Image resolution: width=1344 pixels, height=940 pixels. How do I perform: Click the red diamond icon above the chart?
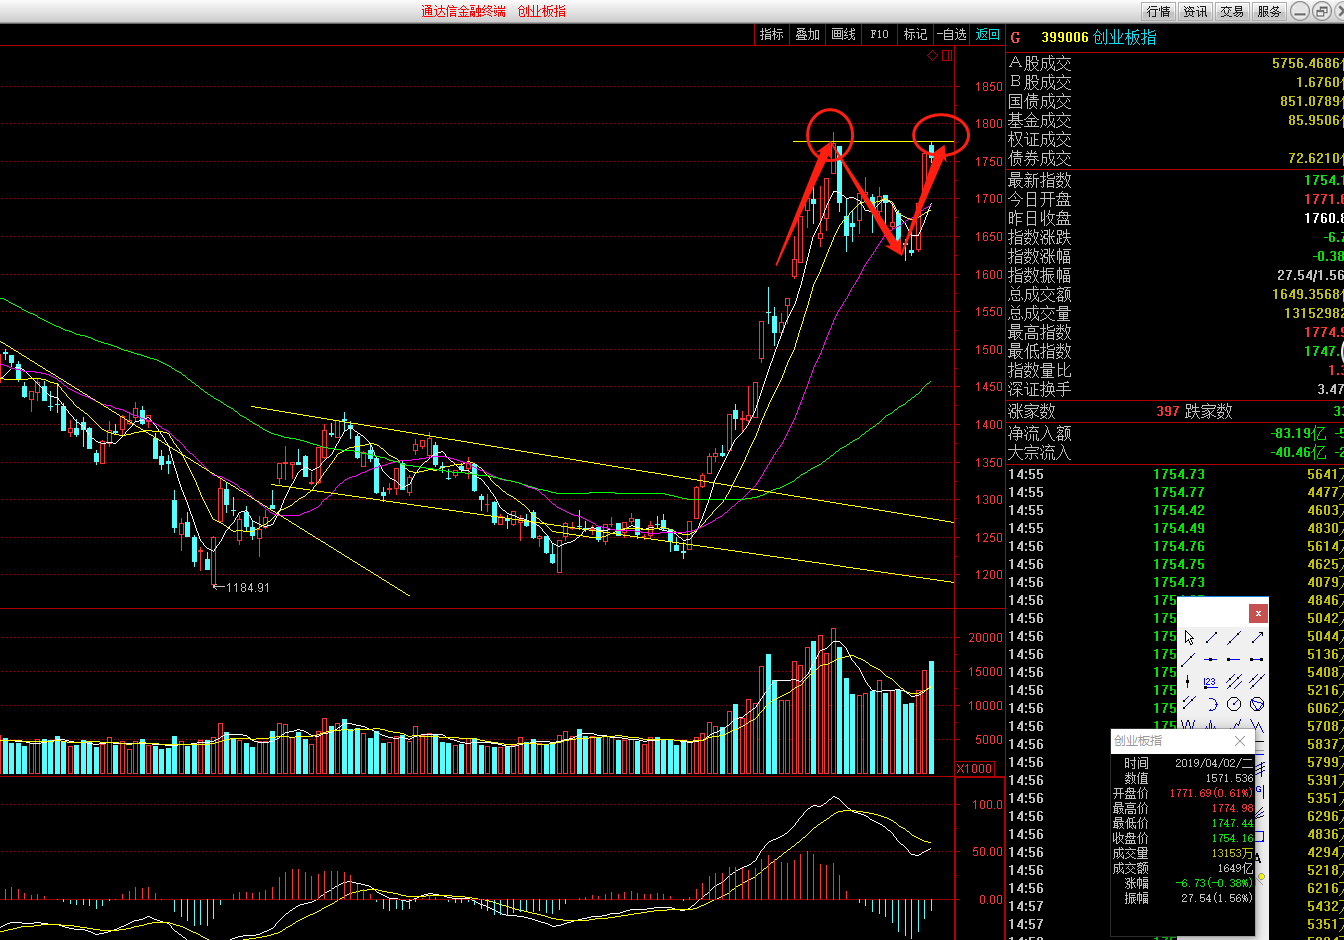click(x=933, y=55)
